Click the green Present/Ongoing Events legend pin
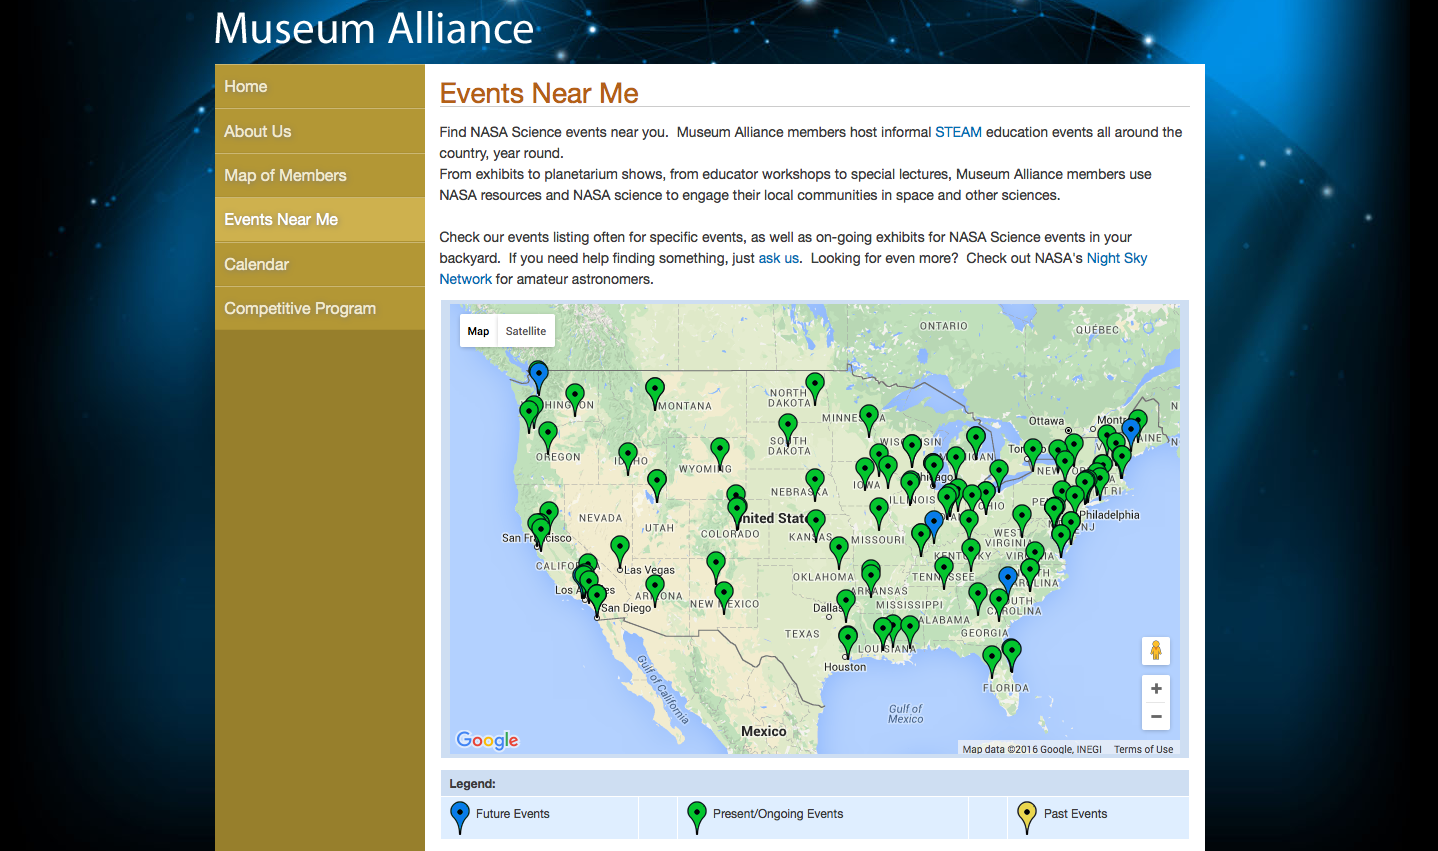Image resolution: width=1438 pixels, height=851 pixels. tap(697, 817)
